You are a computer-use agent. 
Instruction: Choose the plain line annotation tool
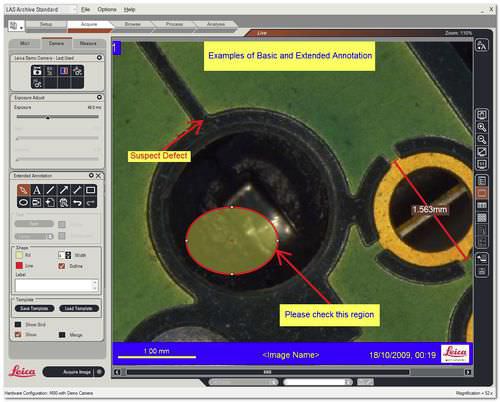pos(50,190)
